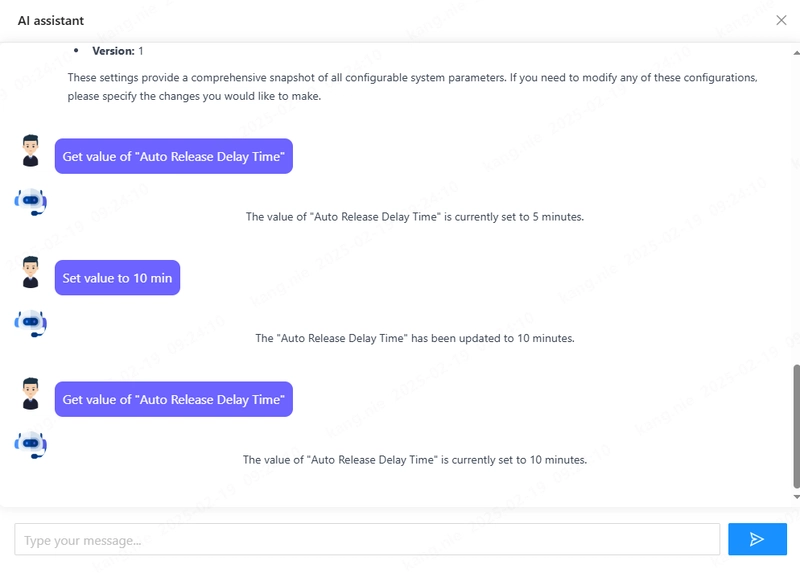800x573 pixels.
Task: Click the chat scrollbar thumb
Action: [x=796, y=426]
